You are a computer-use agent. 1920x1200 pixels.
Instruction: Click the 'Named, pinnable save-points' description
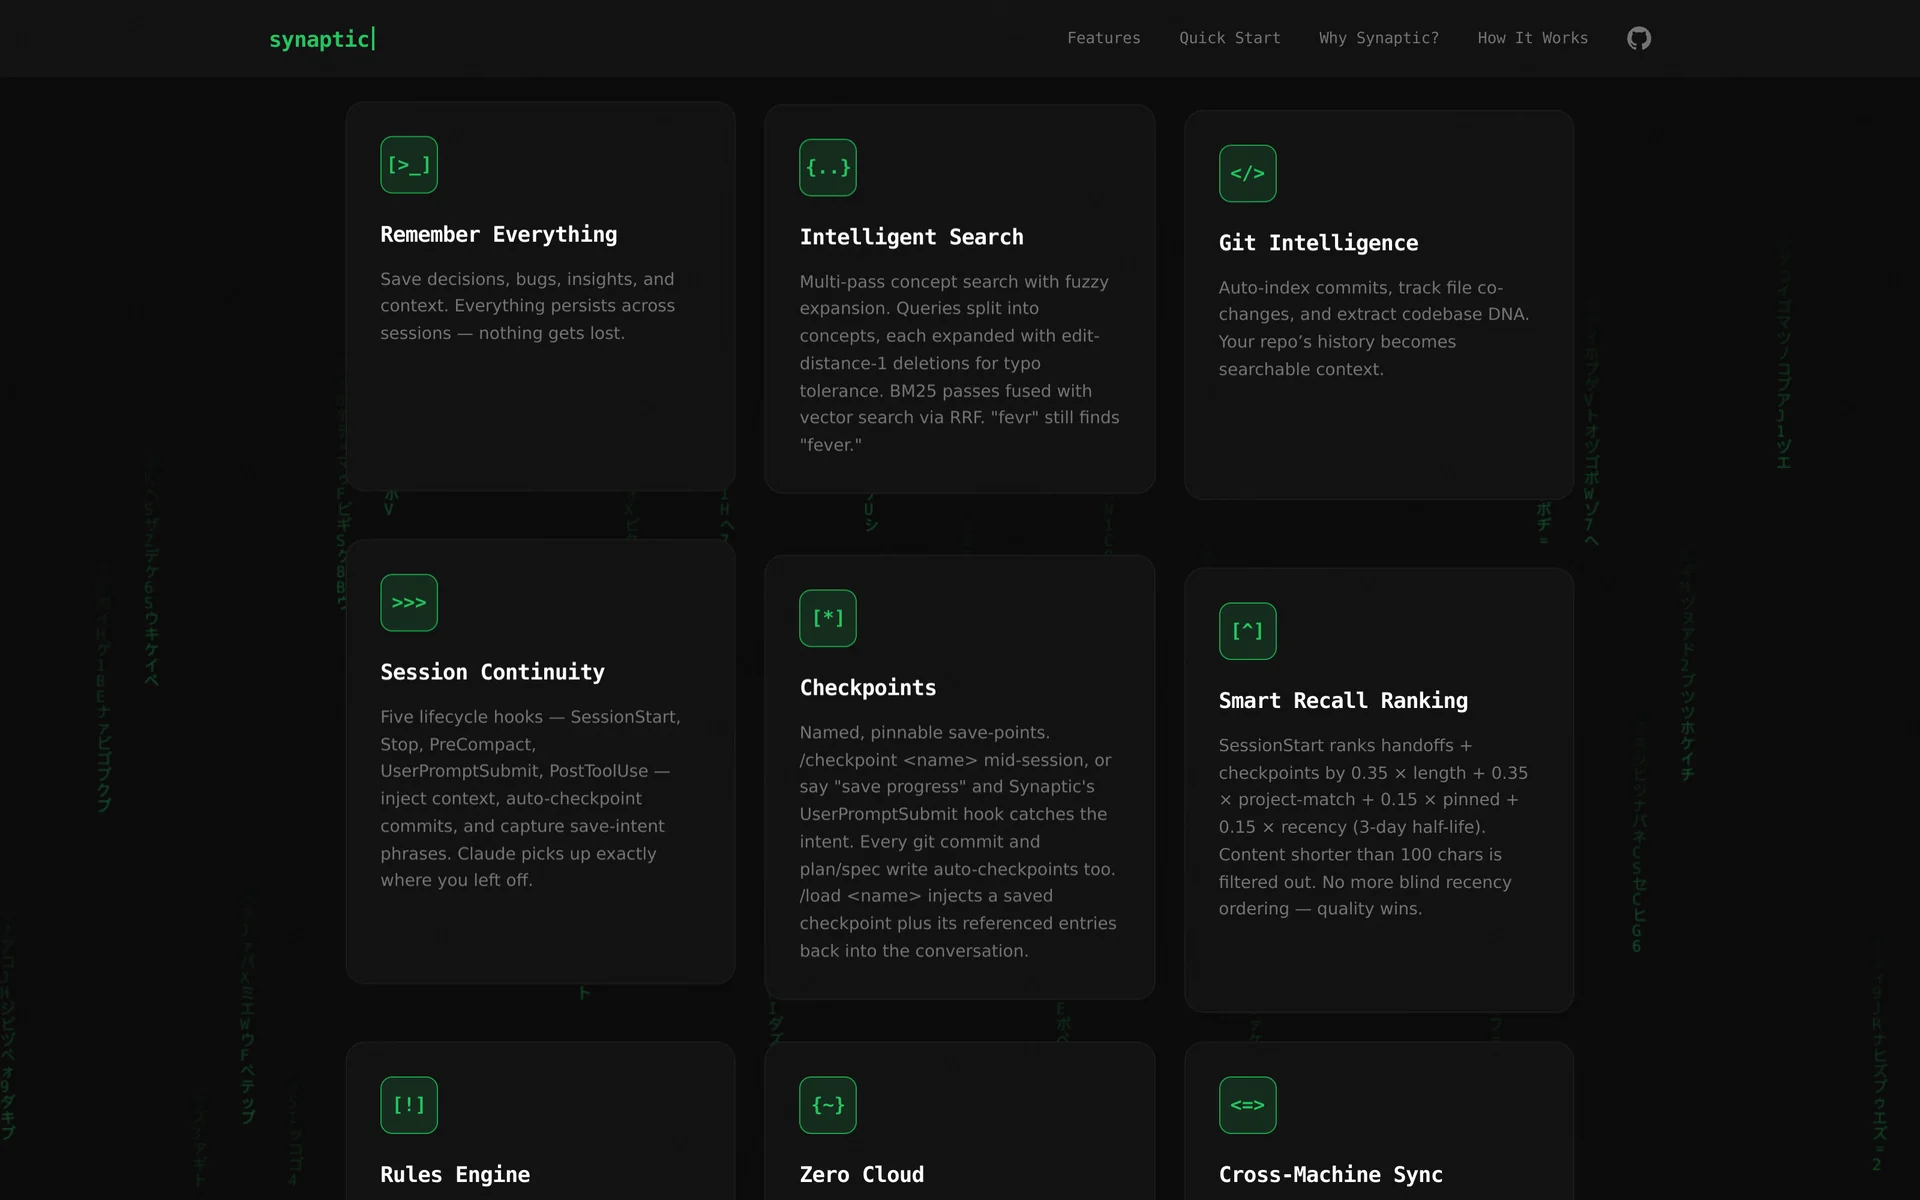[958, 842]
